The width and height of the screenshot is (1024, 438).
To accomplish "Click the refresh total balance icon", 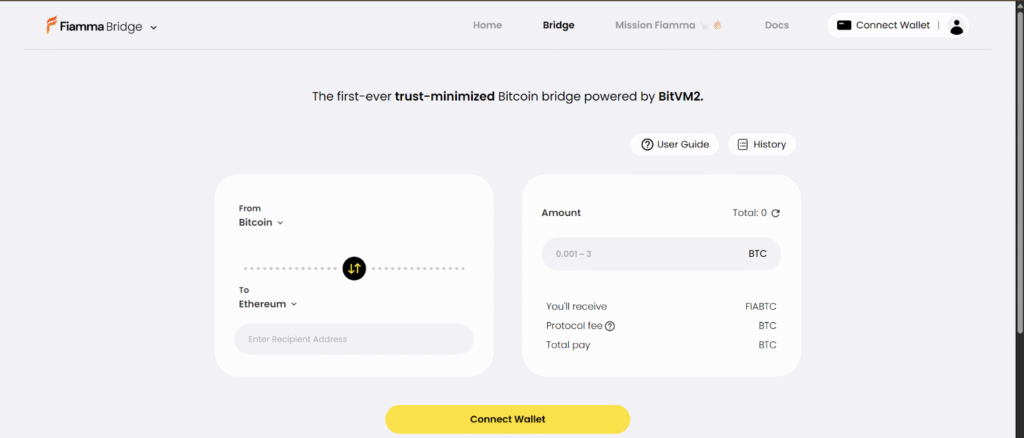I will [775, 213].
